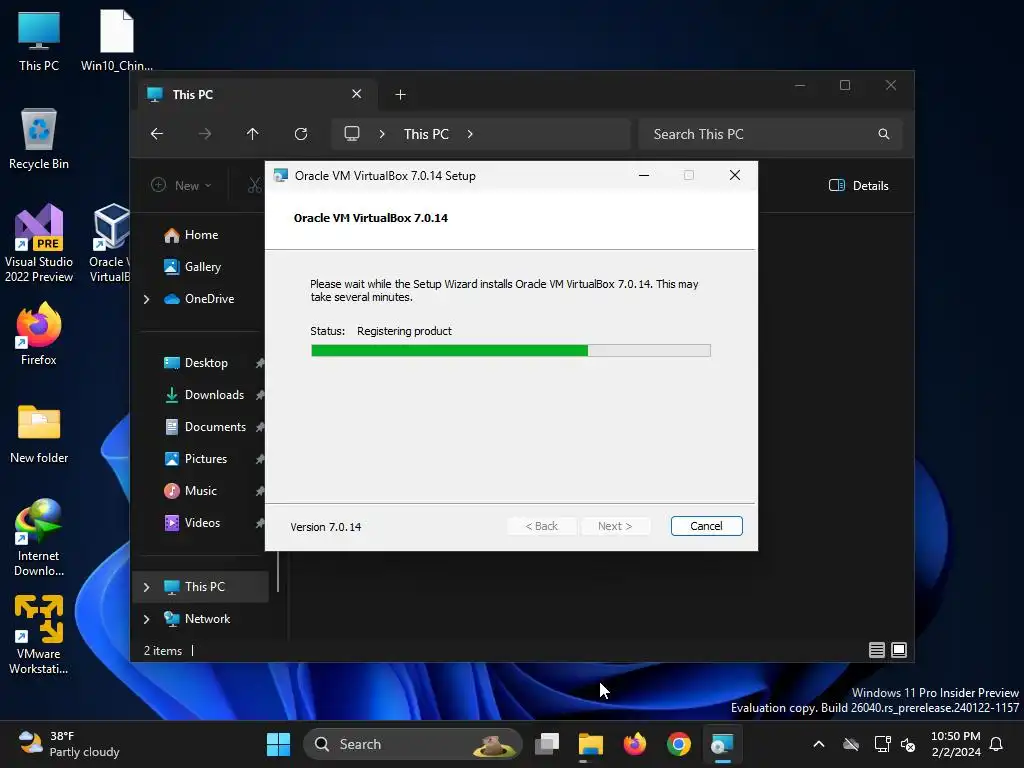Toggle the Details pane
Screen dimensions: 1024x768
[x=858, y=185]
